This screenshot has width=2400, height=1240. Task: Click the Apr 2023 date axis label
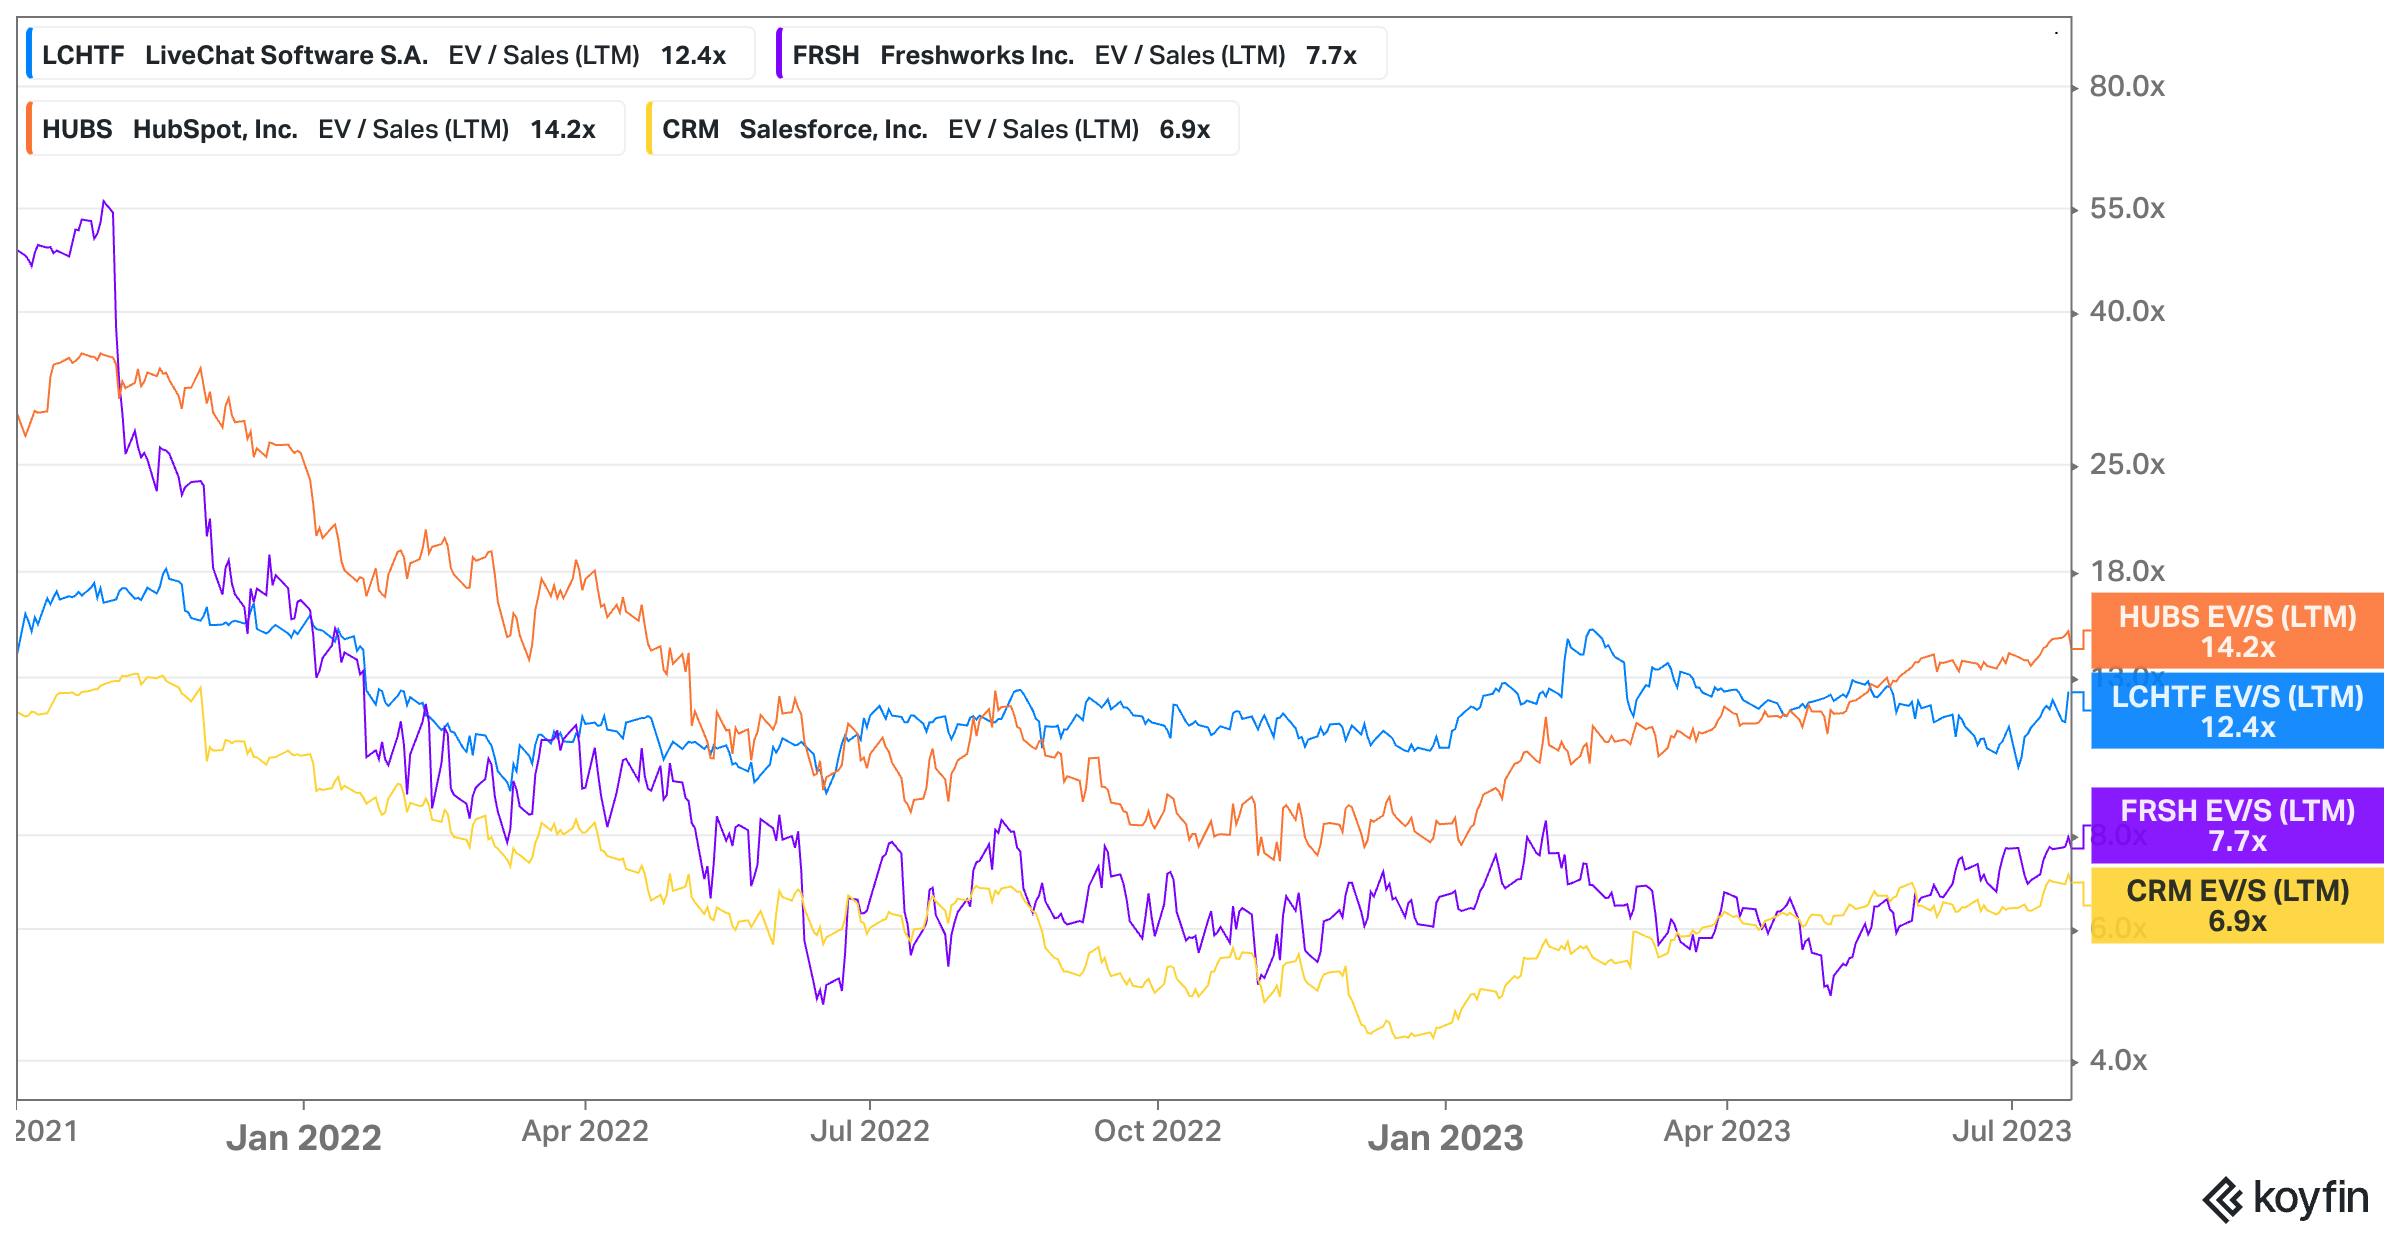[1726, 1131]
